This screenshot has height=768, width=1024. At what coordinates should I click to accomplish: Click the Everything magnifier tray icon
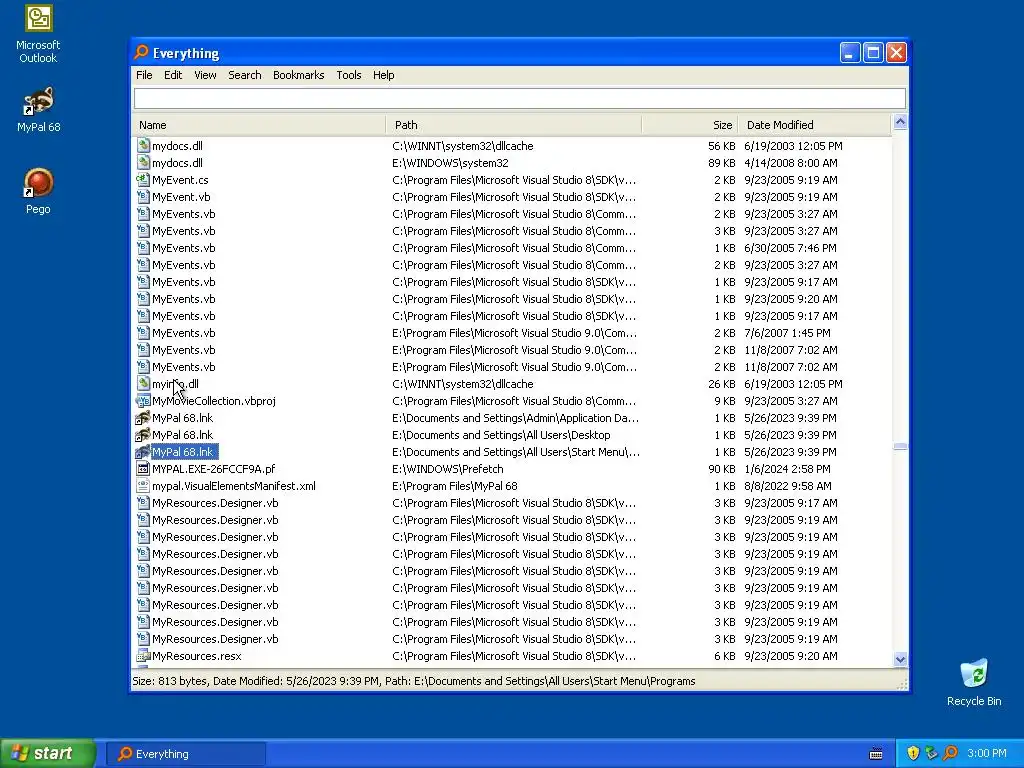pyautogui.click(x=950, y=753)
